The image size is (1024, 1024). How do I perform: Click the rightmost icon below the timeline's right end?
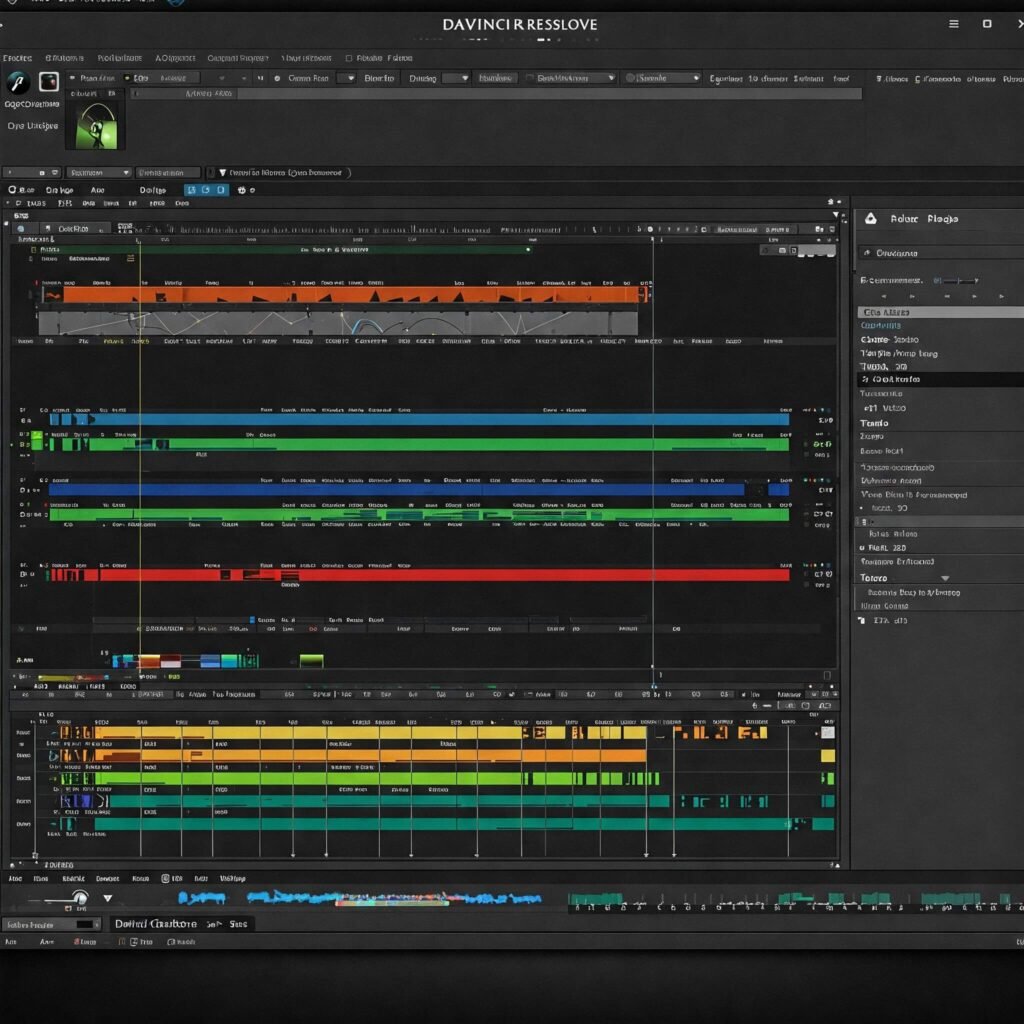pyautogui.click(x=825, y=706)
